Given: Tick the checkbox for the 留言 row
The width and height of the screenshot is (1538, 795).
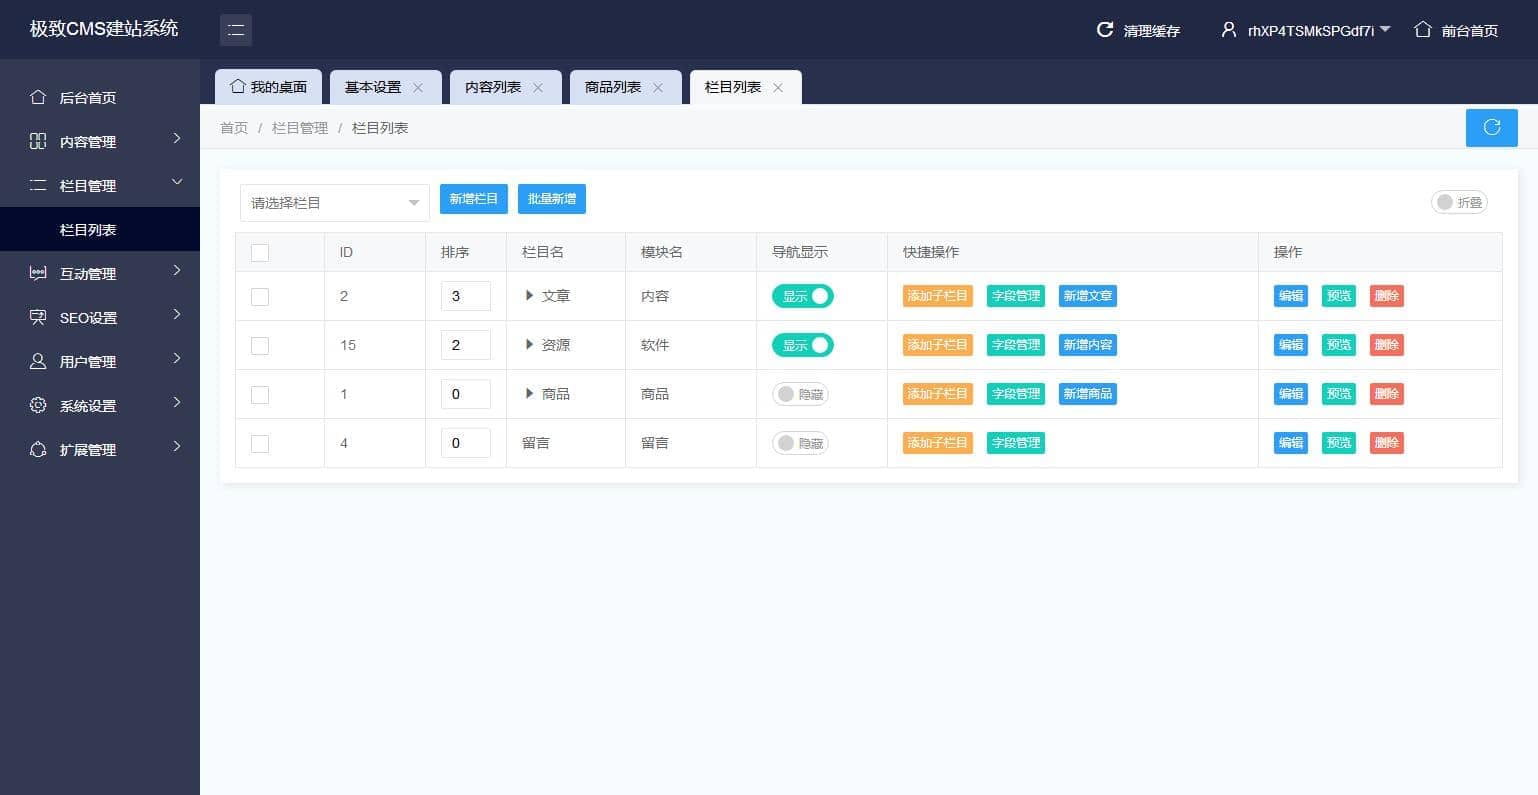Looking at the screenshot, I should (x=260, y=443).
